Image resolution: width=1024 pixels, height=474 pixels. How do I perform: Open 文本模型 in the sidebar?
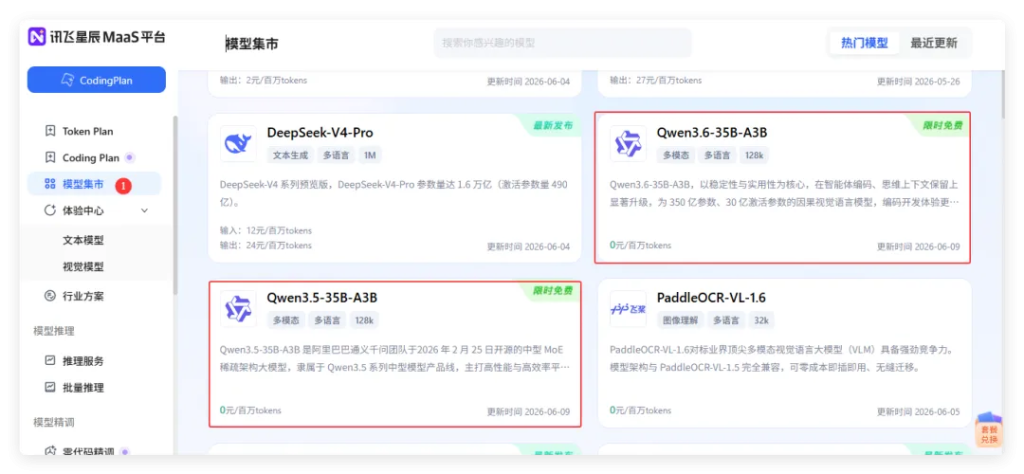click(x=83, y=240)
